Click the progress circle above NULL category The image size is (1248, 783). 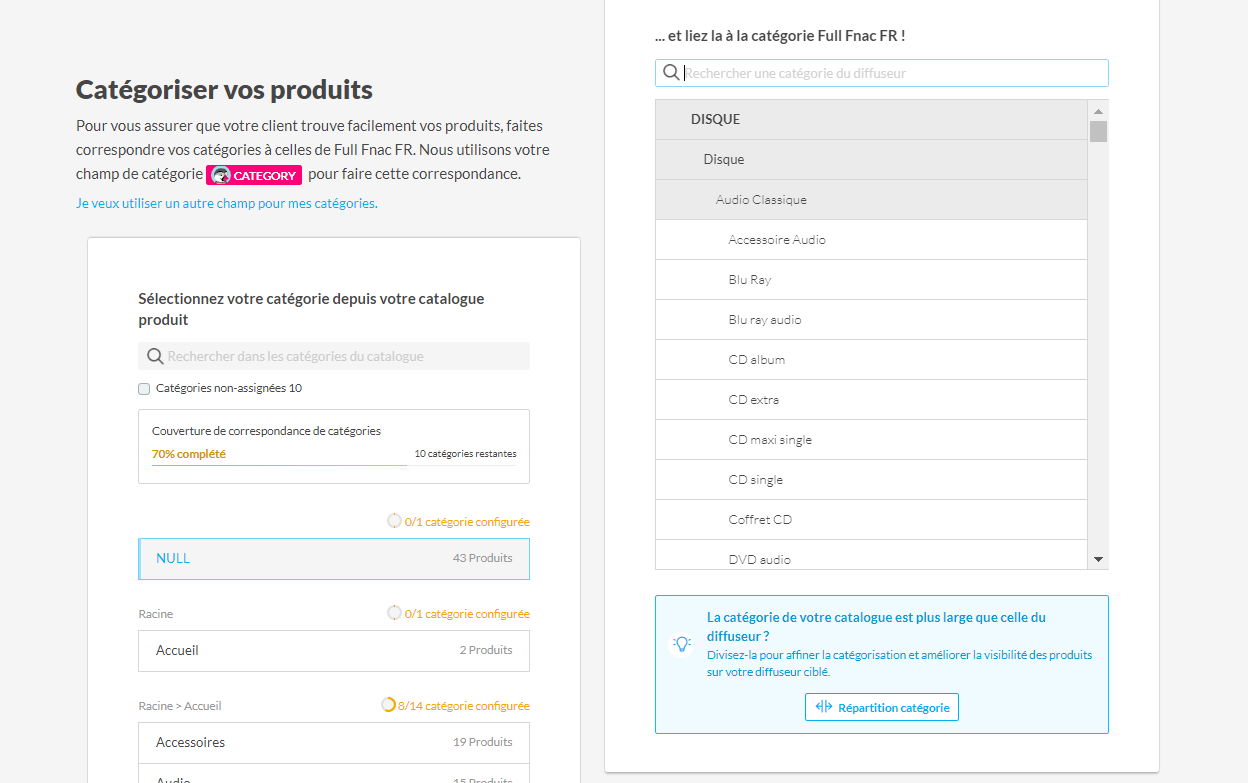[394, 521]
